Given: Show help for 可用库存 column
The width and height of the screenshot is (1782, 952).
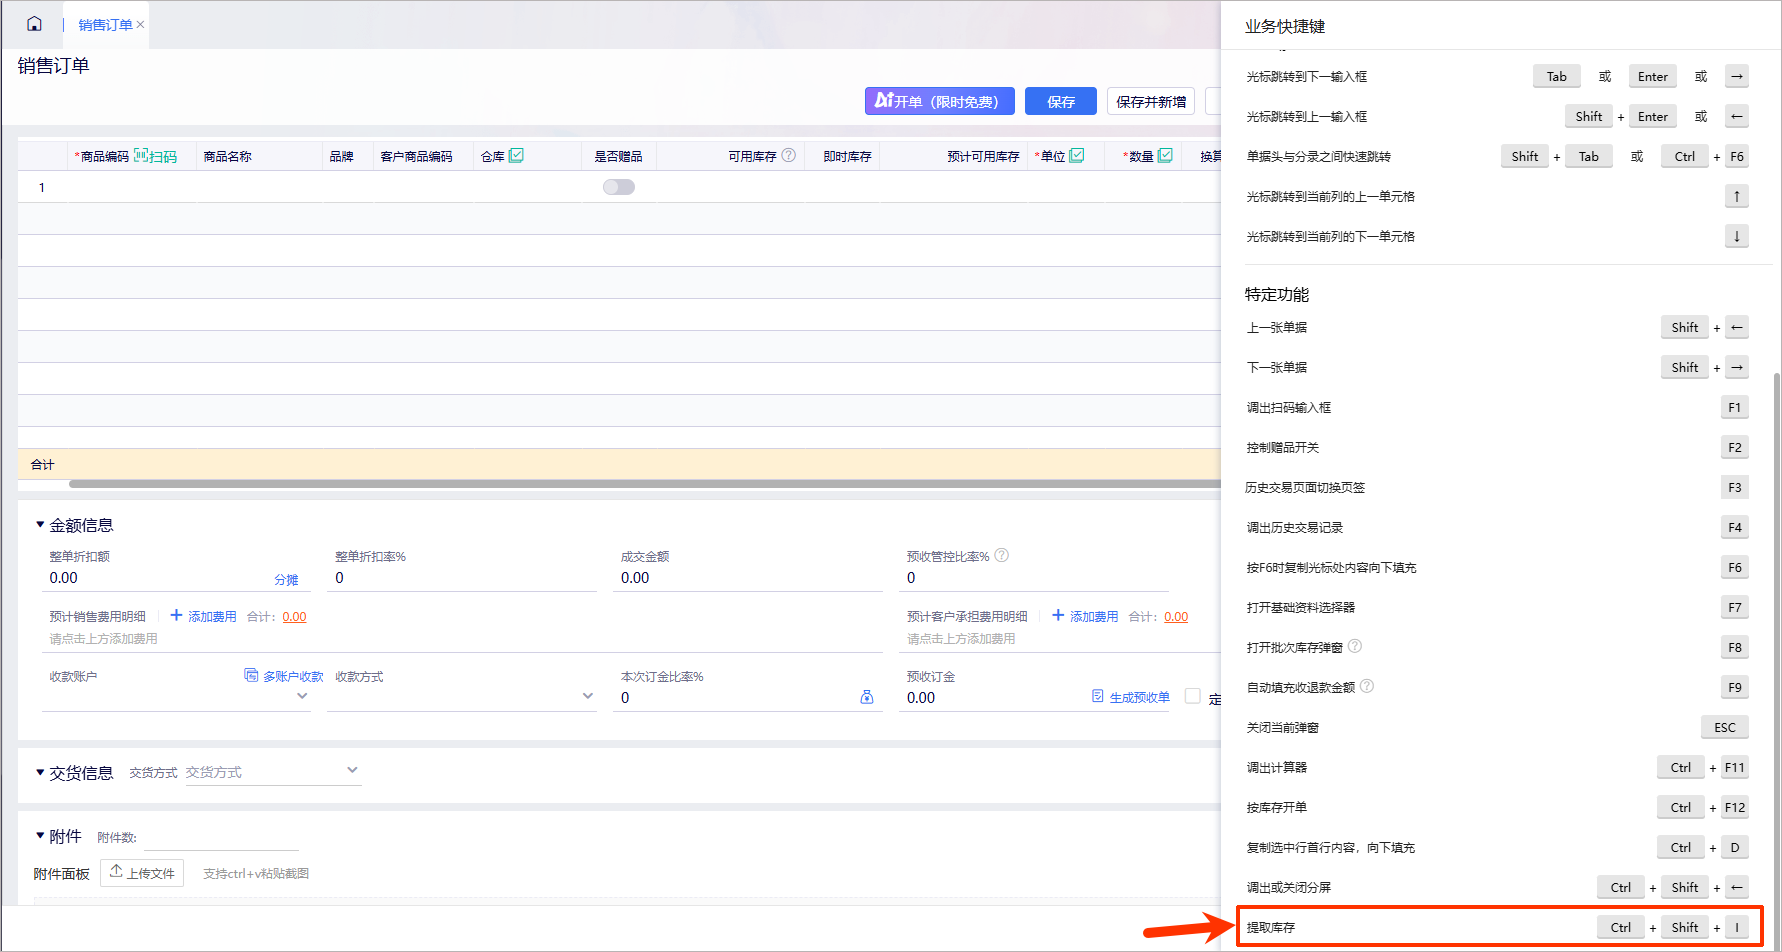Looking at the screenshot, I should pyautogui.click(x=789, y=155).
